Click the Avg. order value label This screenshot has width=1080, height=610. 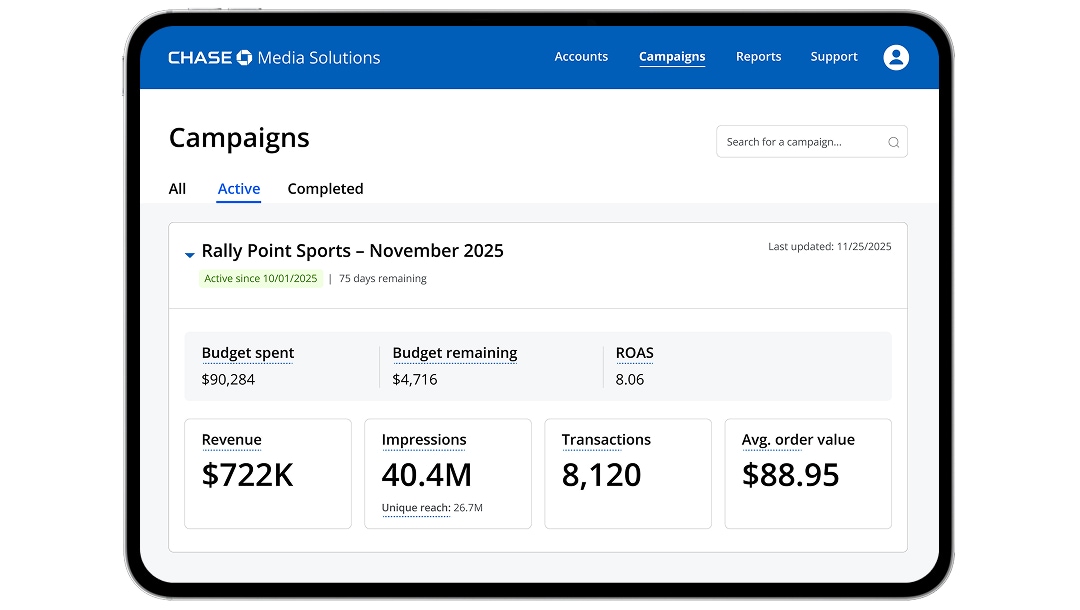798,440
